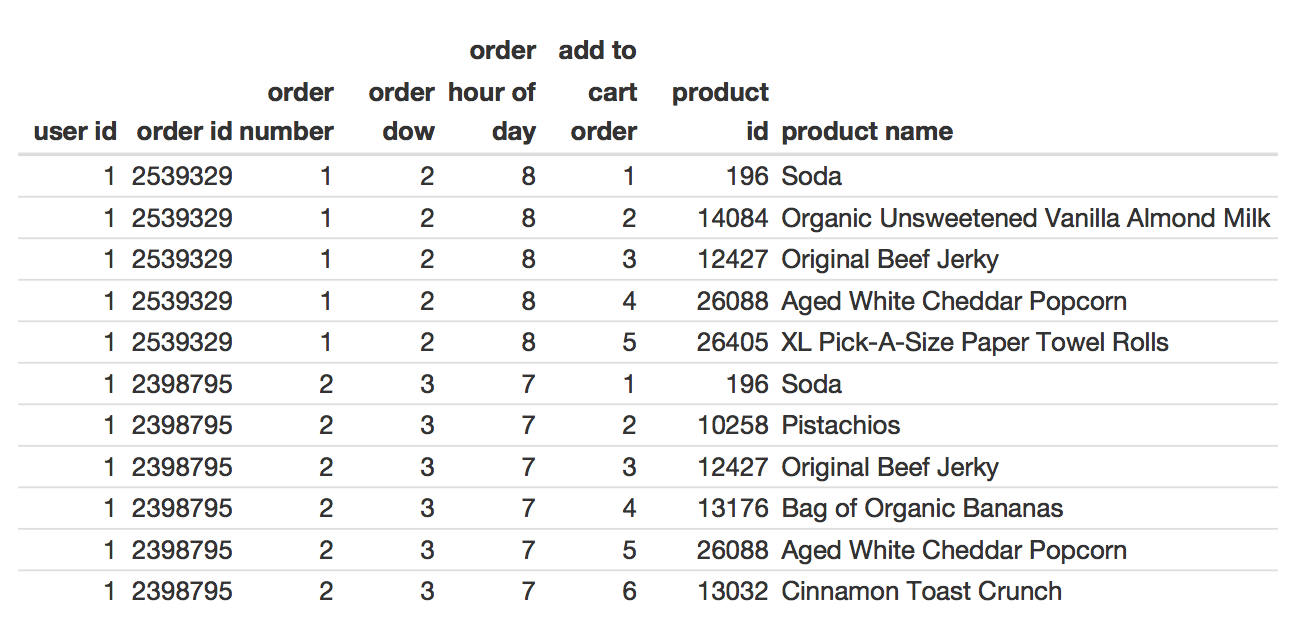Select the 'add to cart order' header
1312x637 pixels.
[x=598, y=91]
